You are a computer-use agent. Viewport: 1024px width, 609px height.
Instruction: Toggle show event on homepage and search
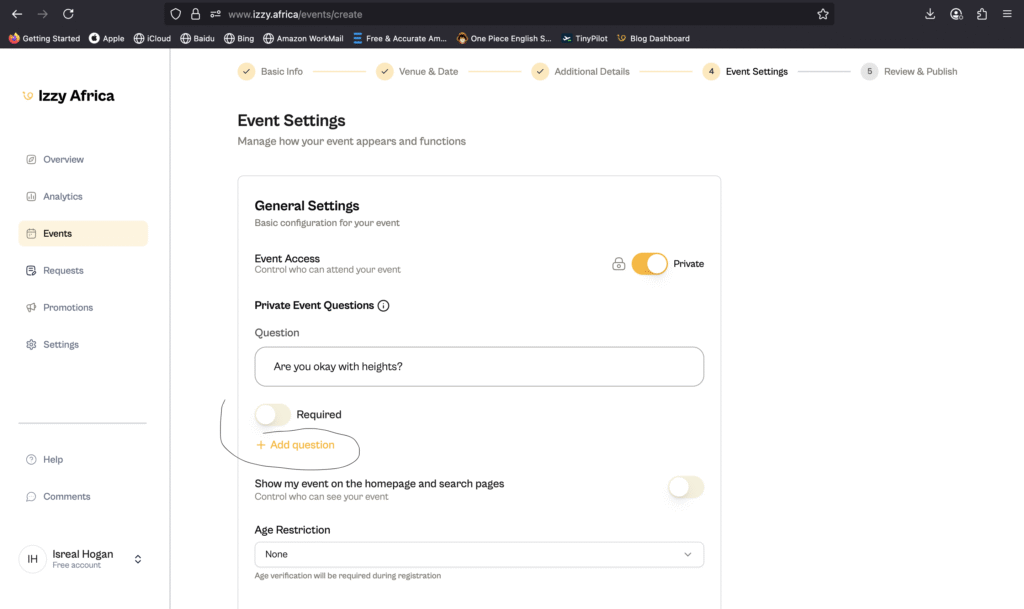pyautogui.click(x=685, y=487)
